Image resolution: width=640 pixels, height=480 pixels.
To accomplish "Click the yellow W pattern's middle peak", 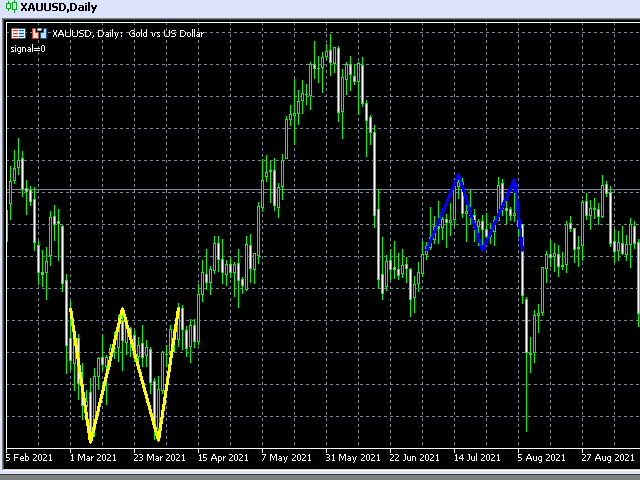I will pos(123,310).
